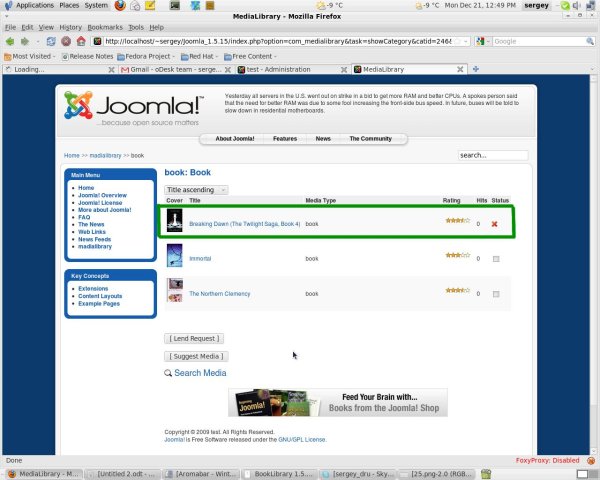Image resolution: width=600 pixels, height=480 pixels.
Task: Open the notes launcher in top panel
Action: point(150,5)
